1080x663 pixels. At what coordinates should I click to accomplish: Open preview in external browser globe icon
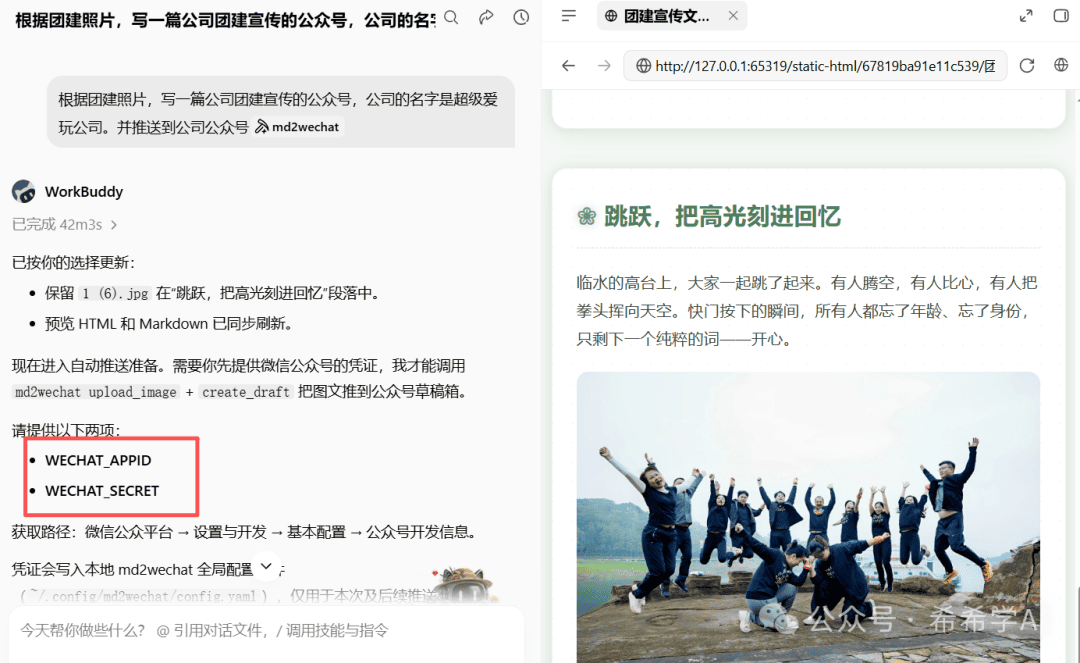click(x=1061, y=65)
